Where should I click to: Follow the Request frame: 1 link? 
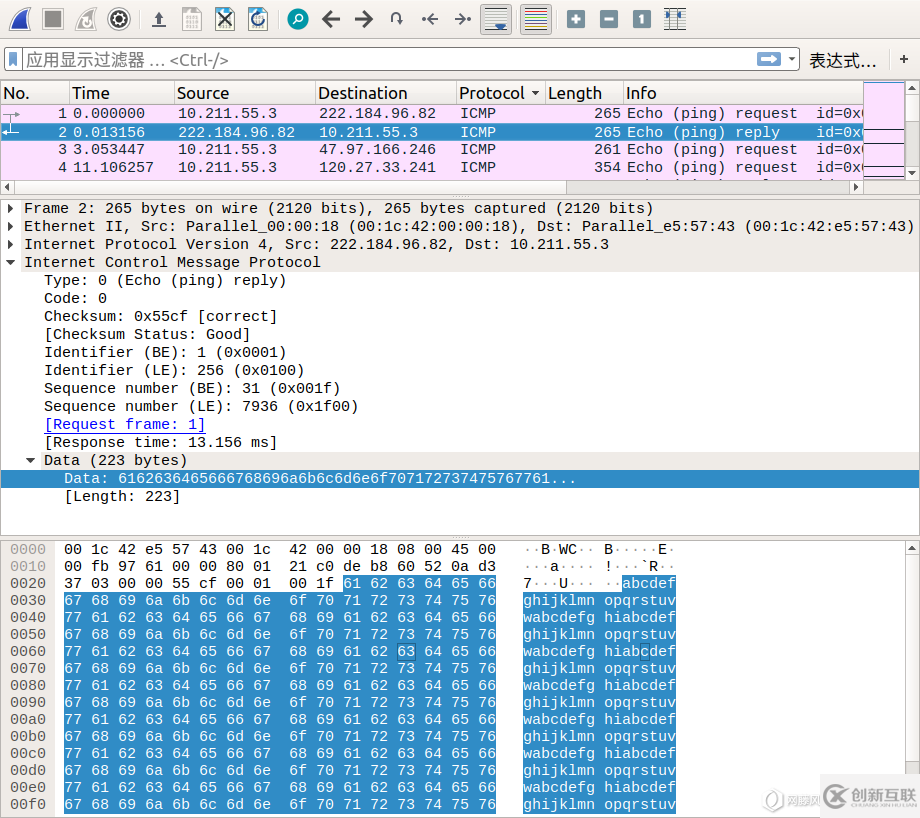[125, 425]
